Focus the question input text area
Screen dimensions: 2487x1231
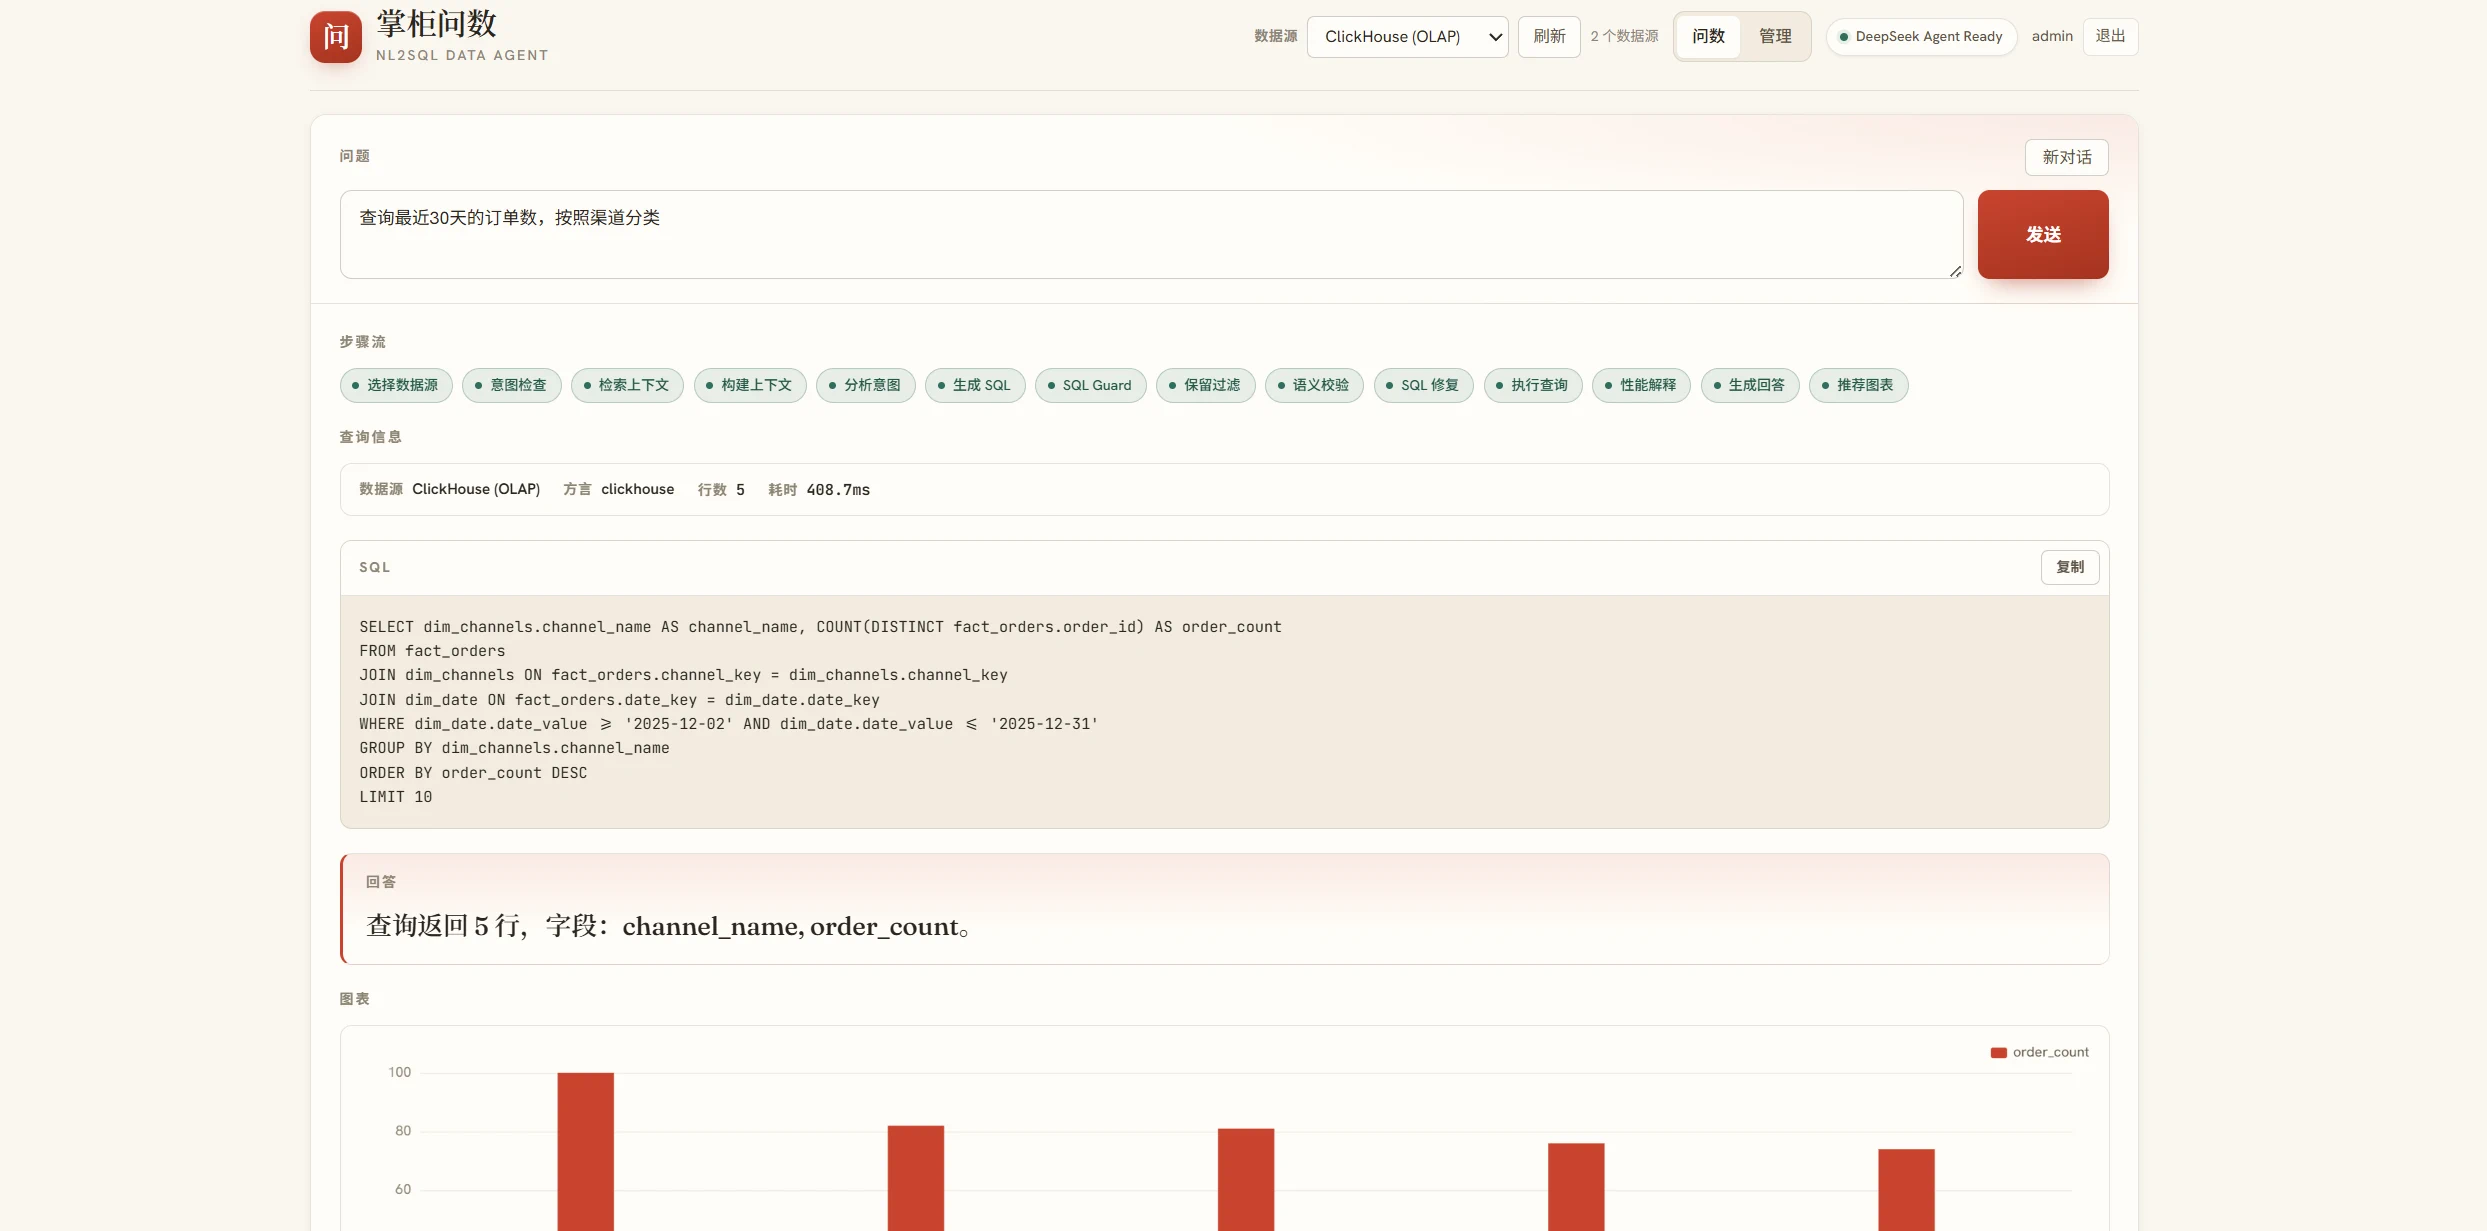tap(1151, 234)
